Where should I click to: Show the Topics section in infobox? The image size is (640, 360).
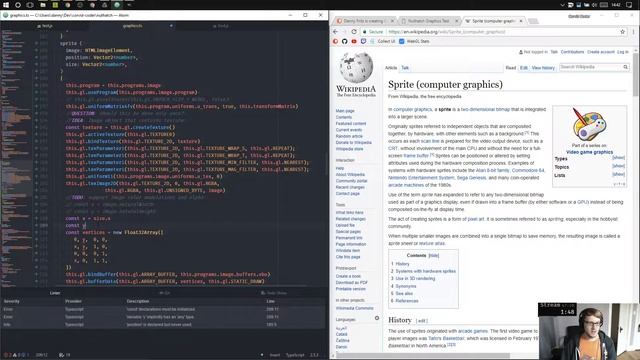click(x=618, y=166)
